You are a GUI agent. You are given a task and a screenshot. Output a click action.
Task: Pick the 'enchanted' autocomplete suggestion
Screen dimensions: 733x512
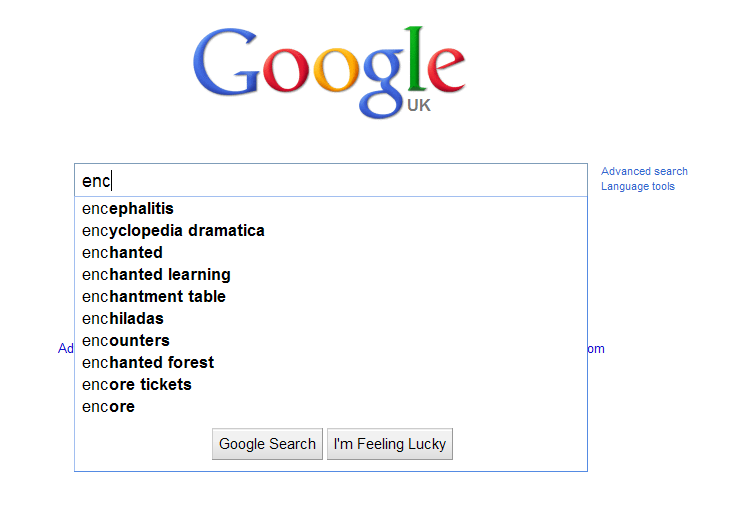pyautogui.click(x=122, y=253)
